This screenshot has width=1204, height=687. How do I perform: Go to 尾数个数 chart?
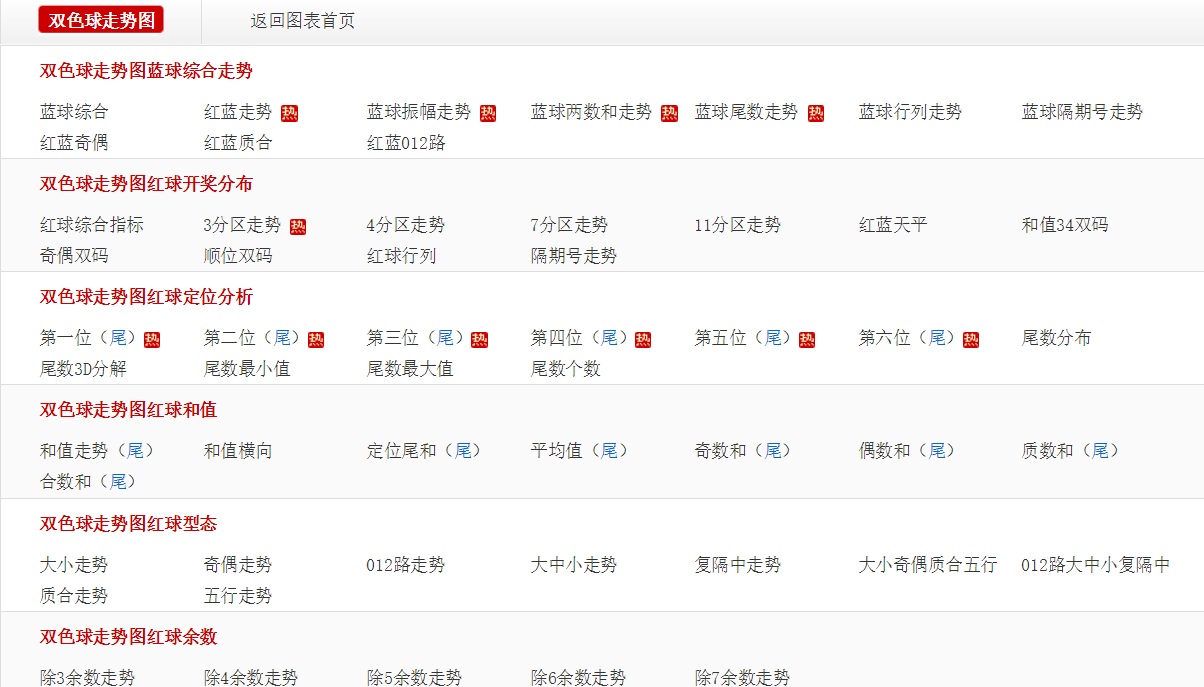pyautogui.click(x=565, y=369)
